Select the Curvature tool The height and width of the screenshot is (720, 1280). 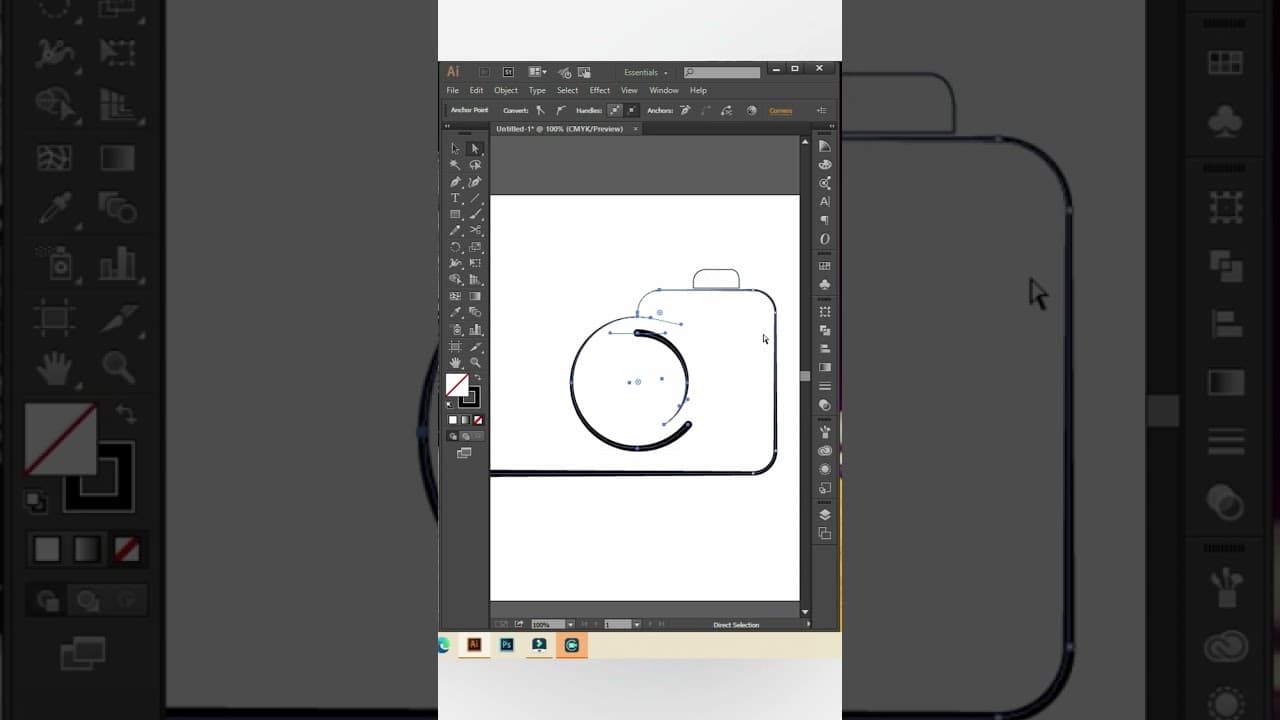pos(475,182)
